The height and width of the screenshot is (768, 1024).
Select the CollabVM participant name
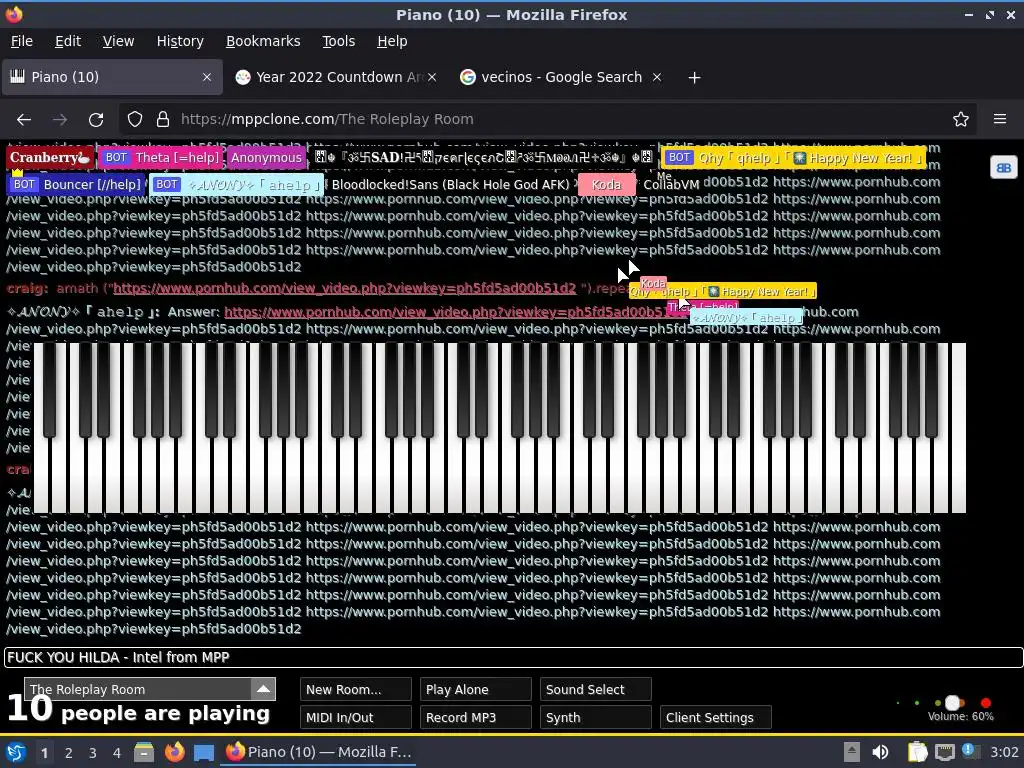click(671, 185)
